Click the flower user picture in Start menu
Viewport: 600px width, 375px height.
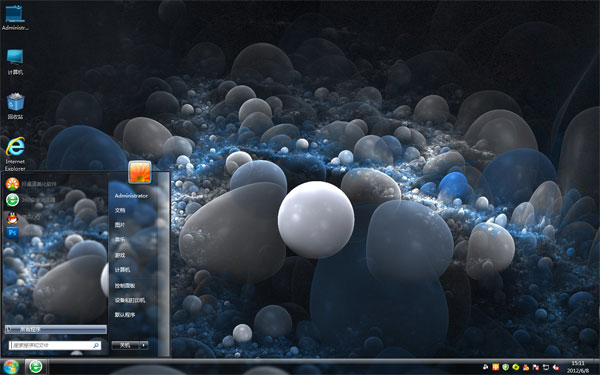(140, 172)
